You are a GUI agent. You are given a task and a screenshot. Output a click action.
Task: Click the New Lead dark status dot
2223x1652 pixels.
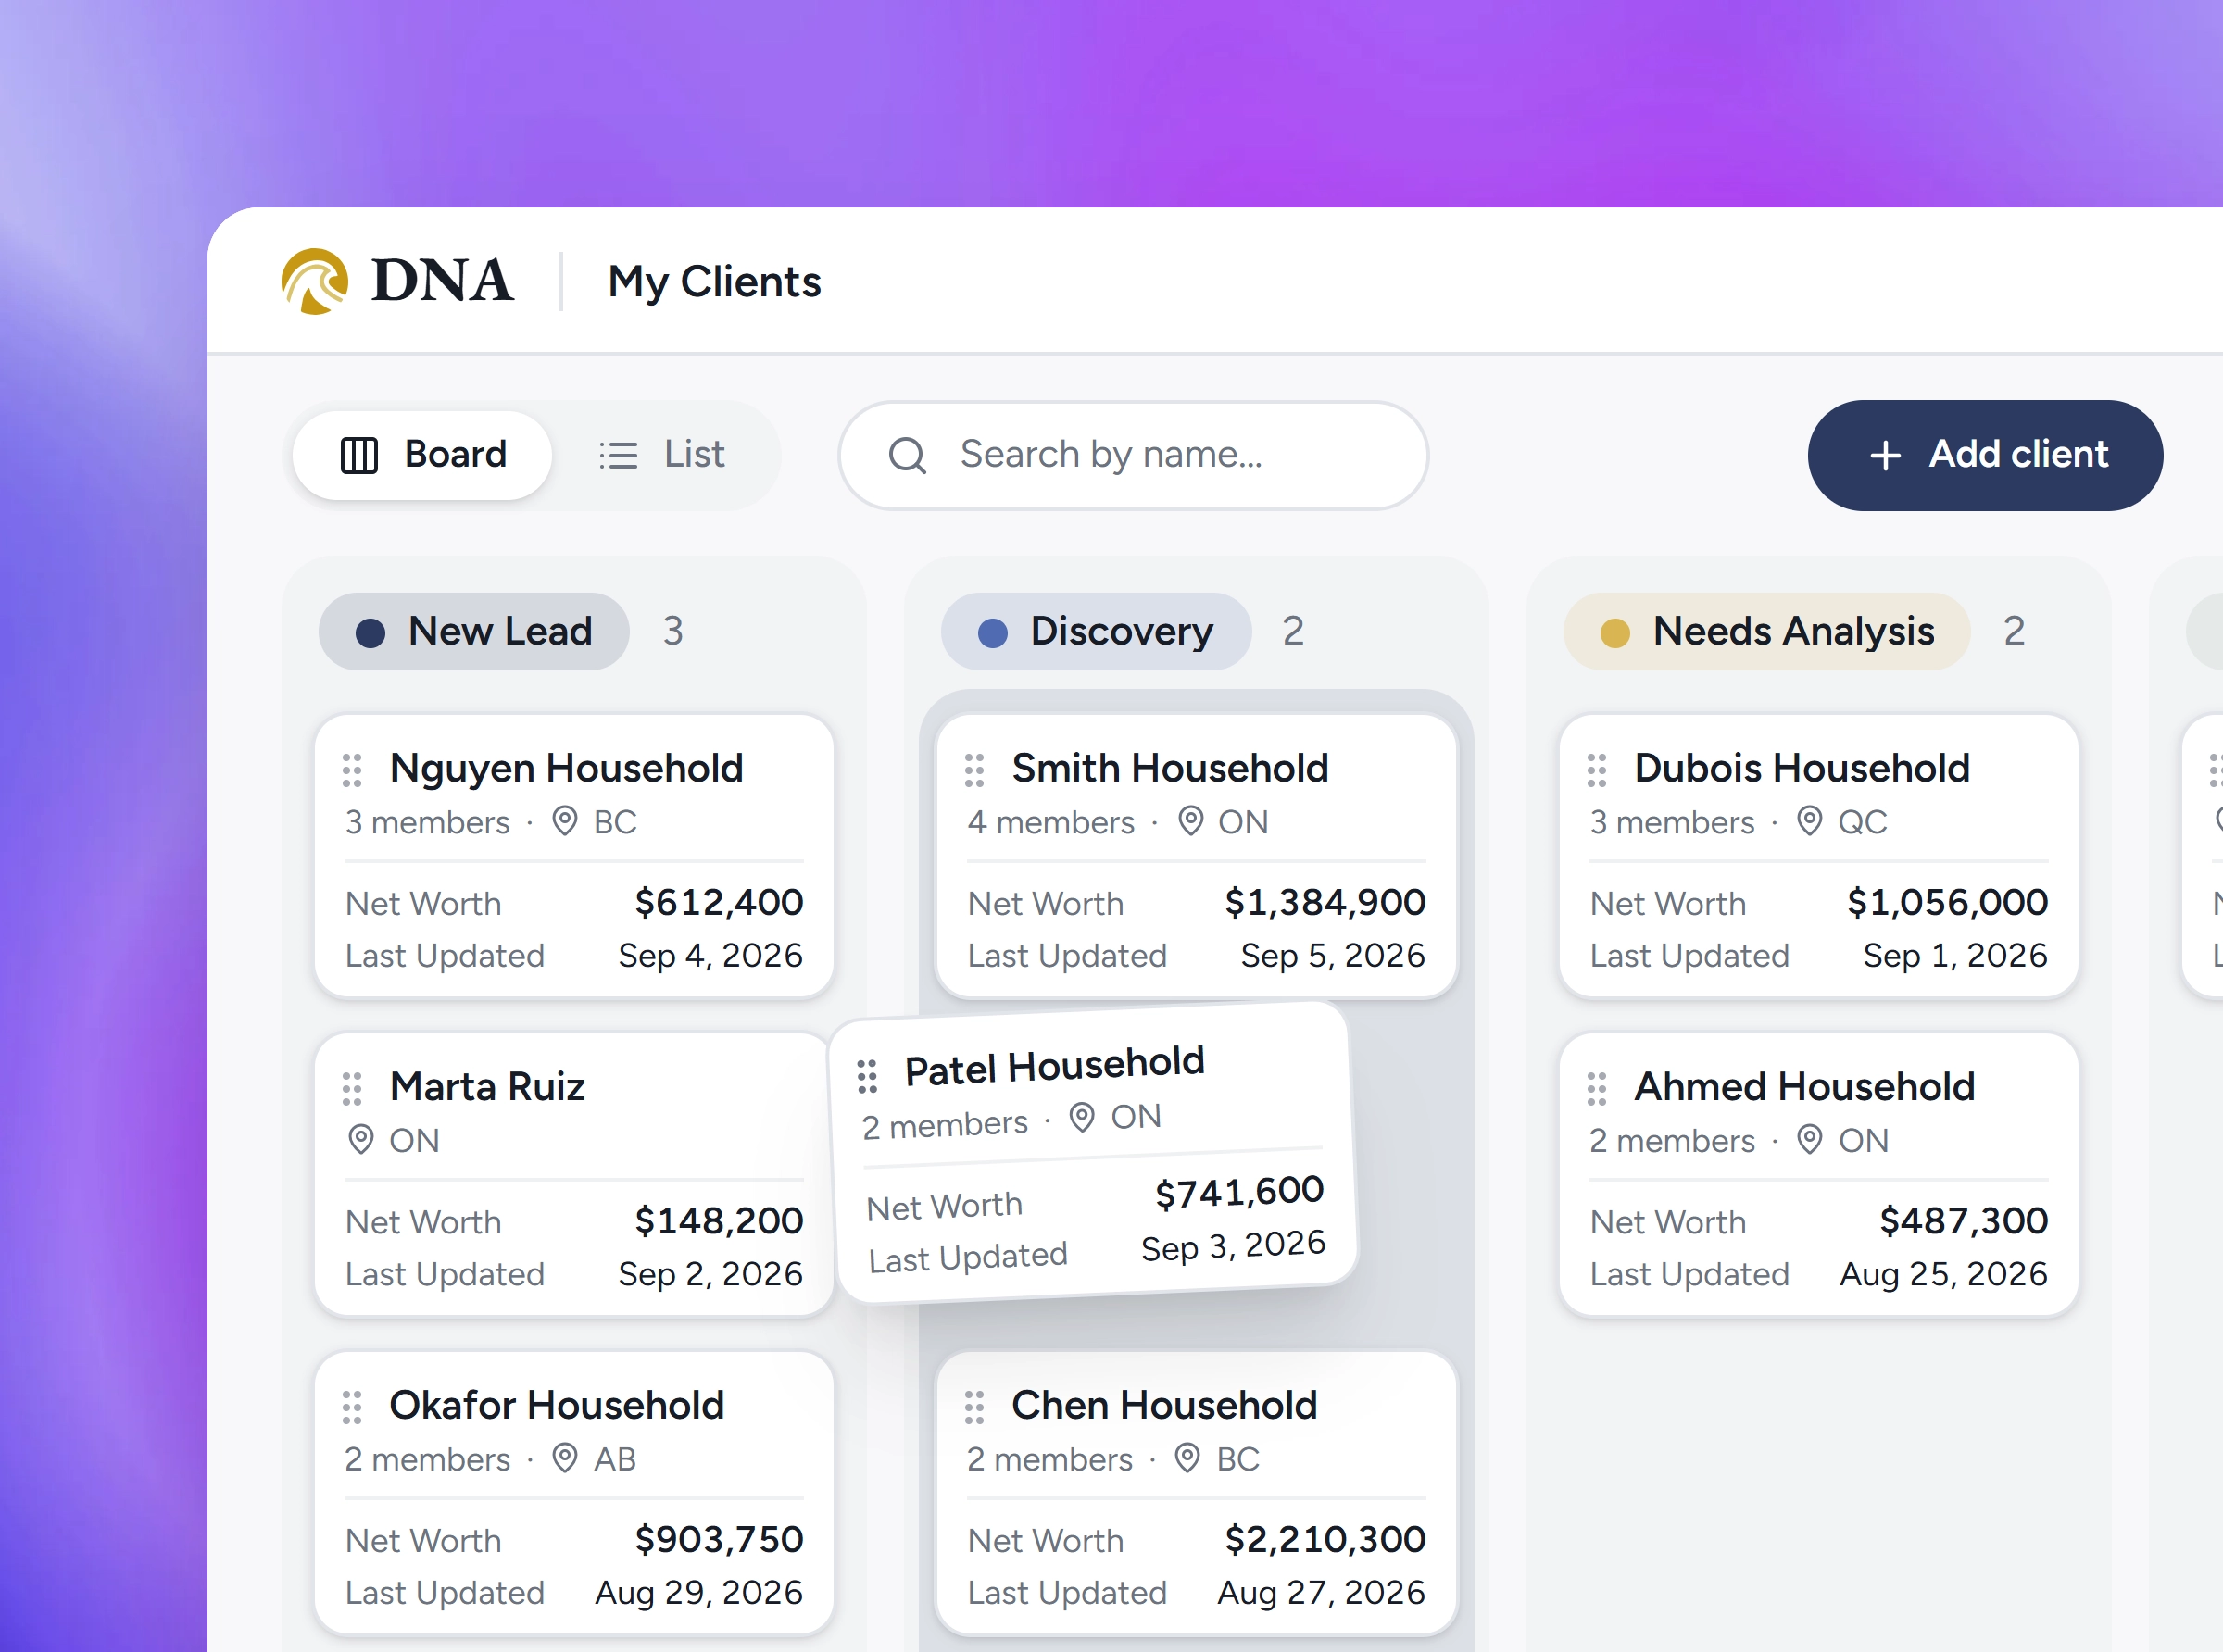tap(370, 633)
